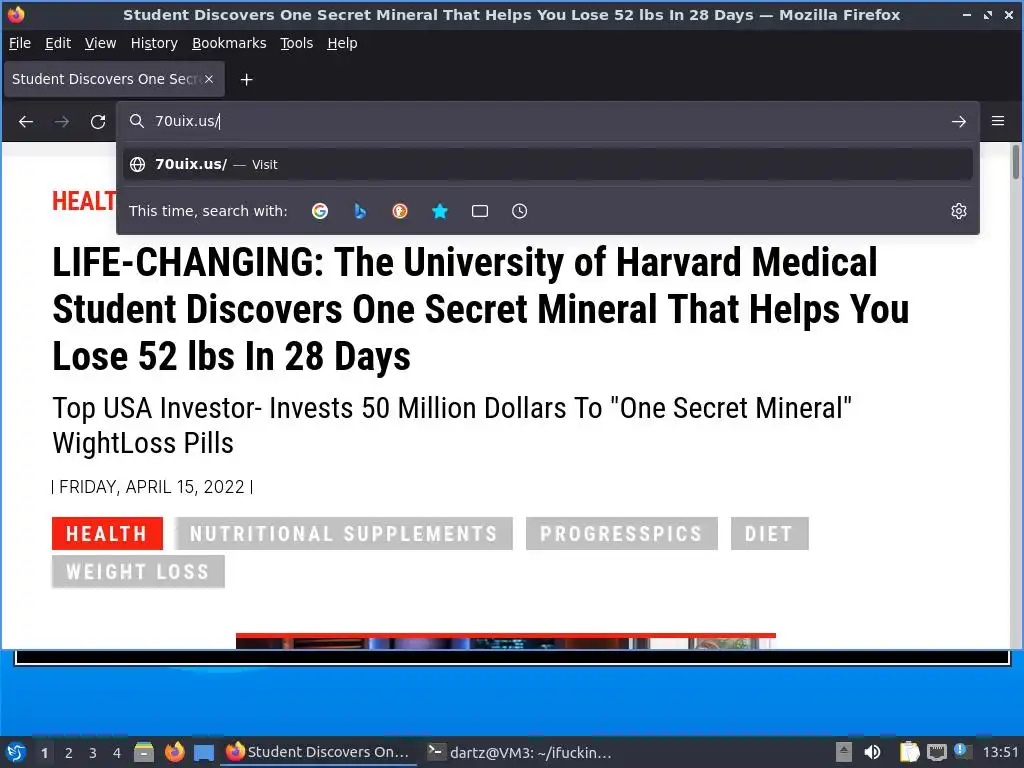Click the NUTRITIONAL SUPPLEMENTS tag
This screenshot has height=768, width=1024.
tap(344, 534)
